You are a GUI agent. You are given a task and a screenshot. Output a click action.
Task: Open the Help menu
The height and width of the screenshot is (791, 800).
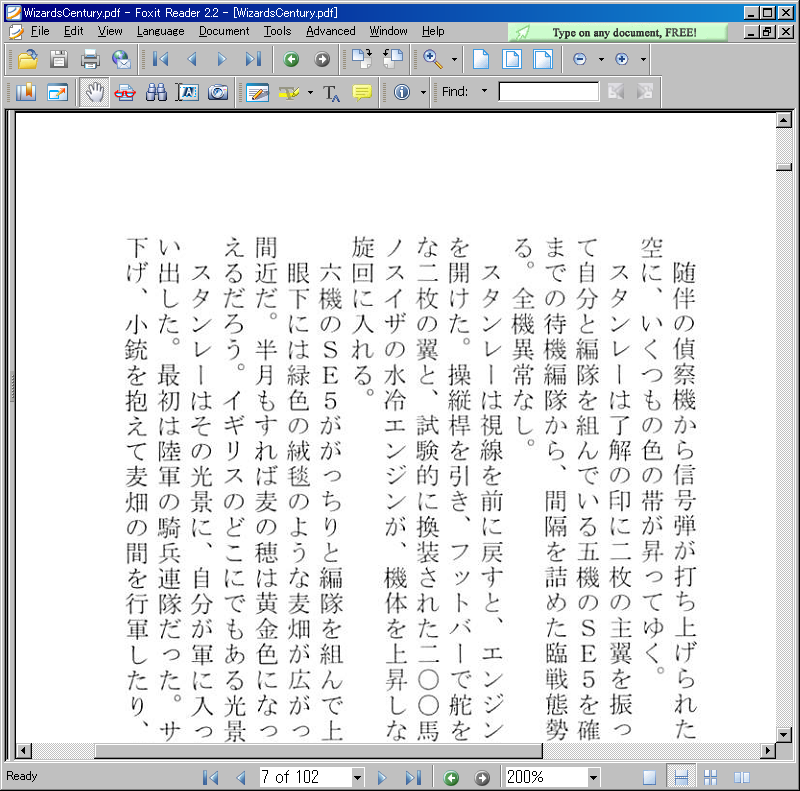pyautogui.click(x=433, y=31)
